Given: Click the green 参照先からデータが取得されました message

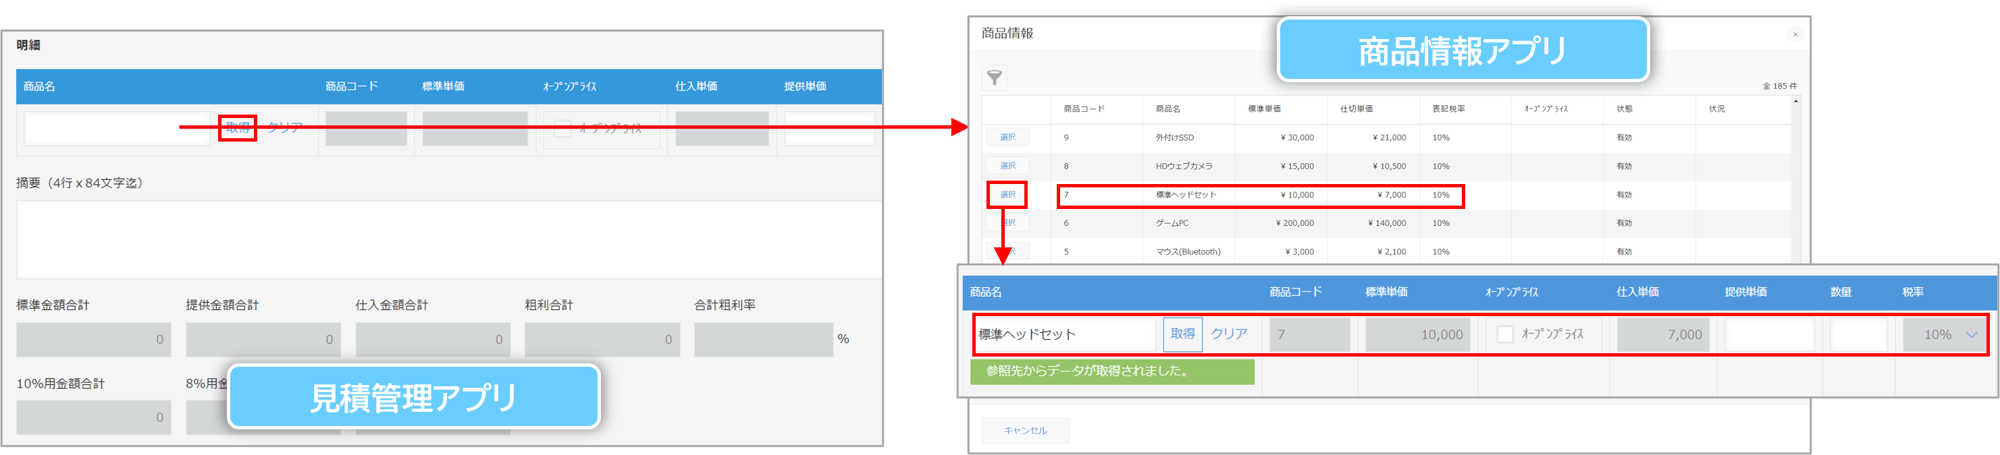Looking at the screenshot, I should click(1112, 371).
